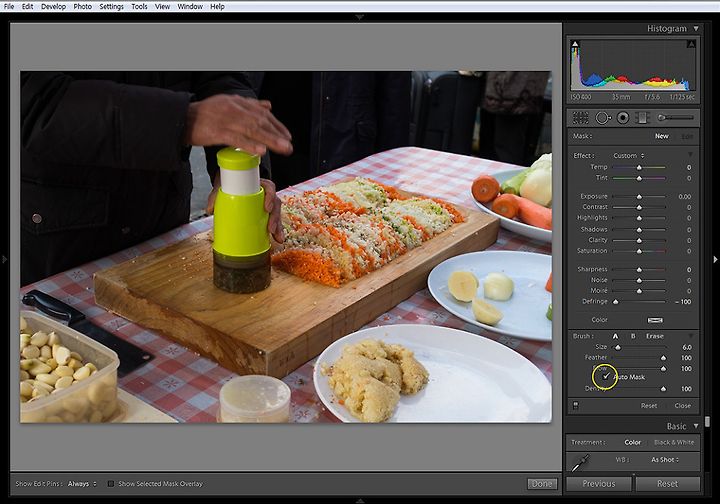Click the Contrast slider handle
The width and height of the screenshot is (720, 504).
tap(639, 207)
